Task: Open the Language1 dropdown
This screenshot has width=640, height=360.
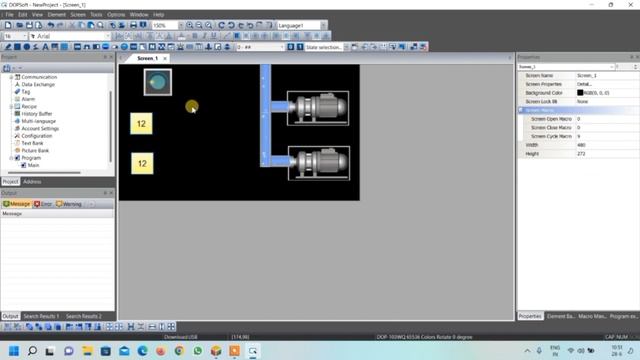Action: pos(323,25)
